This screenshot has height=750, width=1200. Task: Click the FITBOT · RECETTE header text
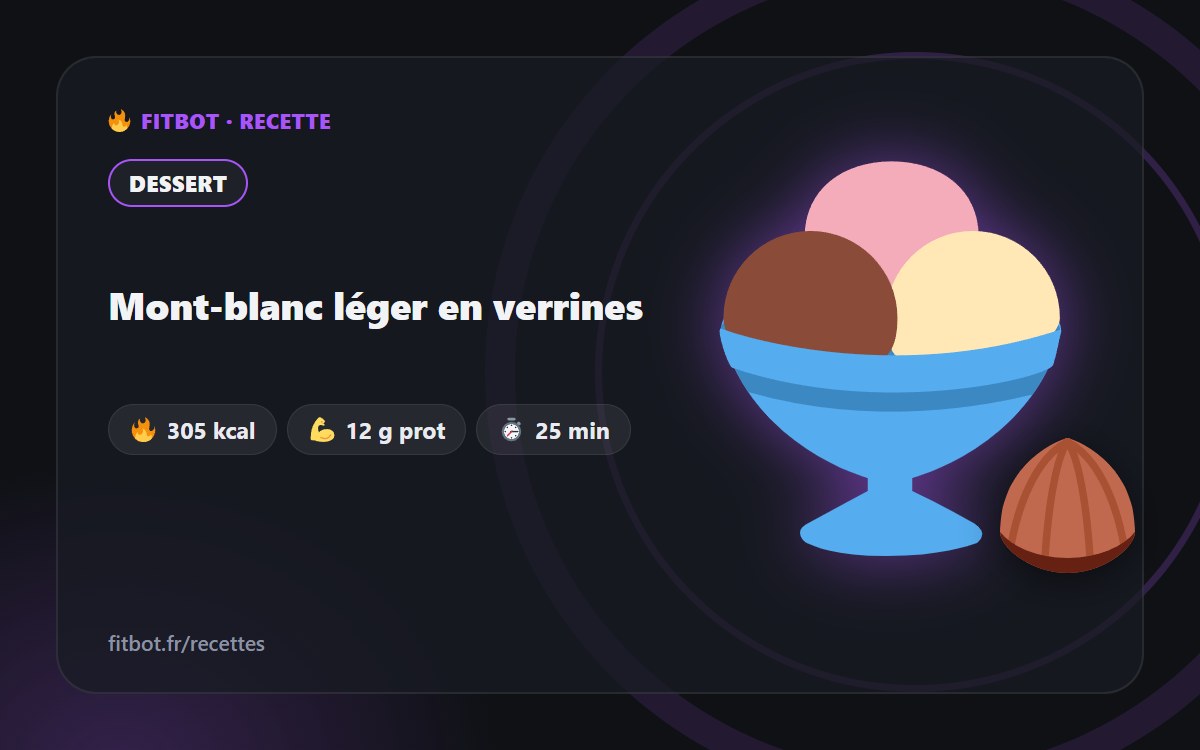(236, 122)
